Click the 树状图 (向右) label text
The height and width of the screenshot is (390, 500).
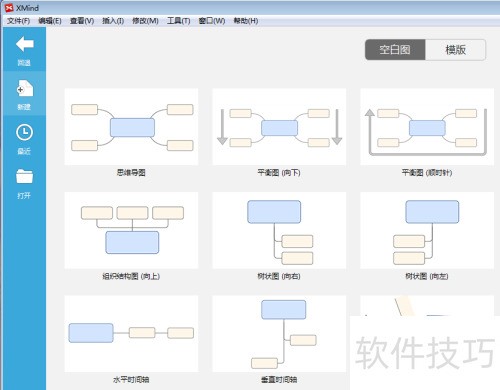pos(279,276)
